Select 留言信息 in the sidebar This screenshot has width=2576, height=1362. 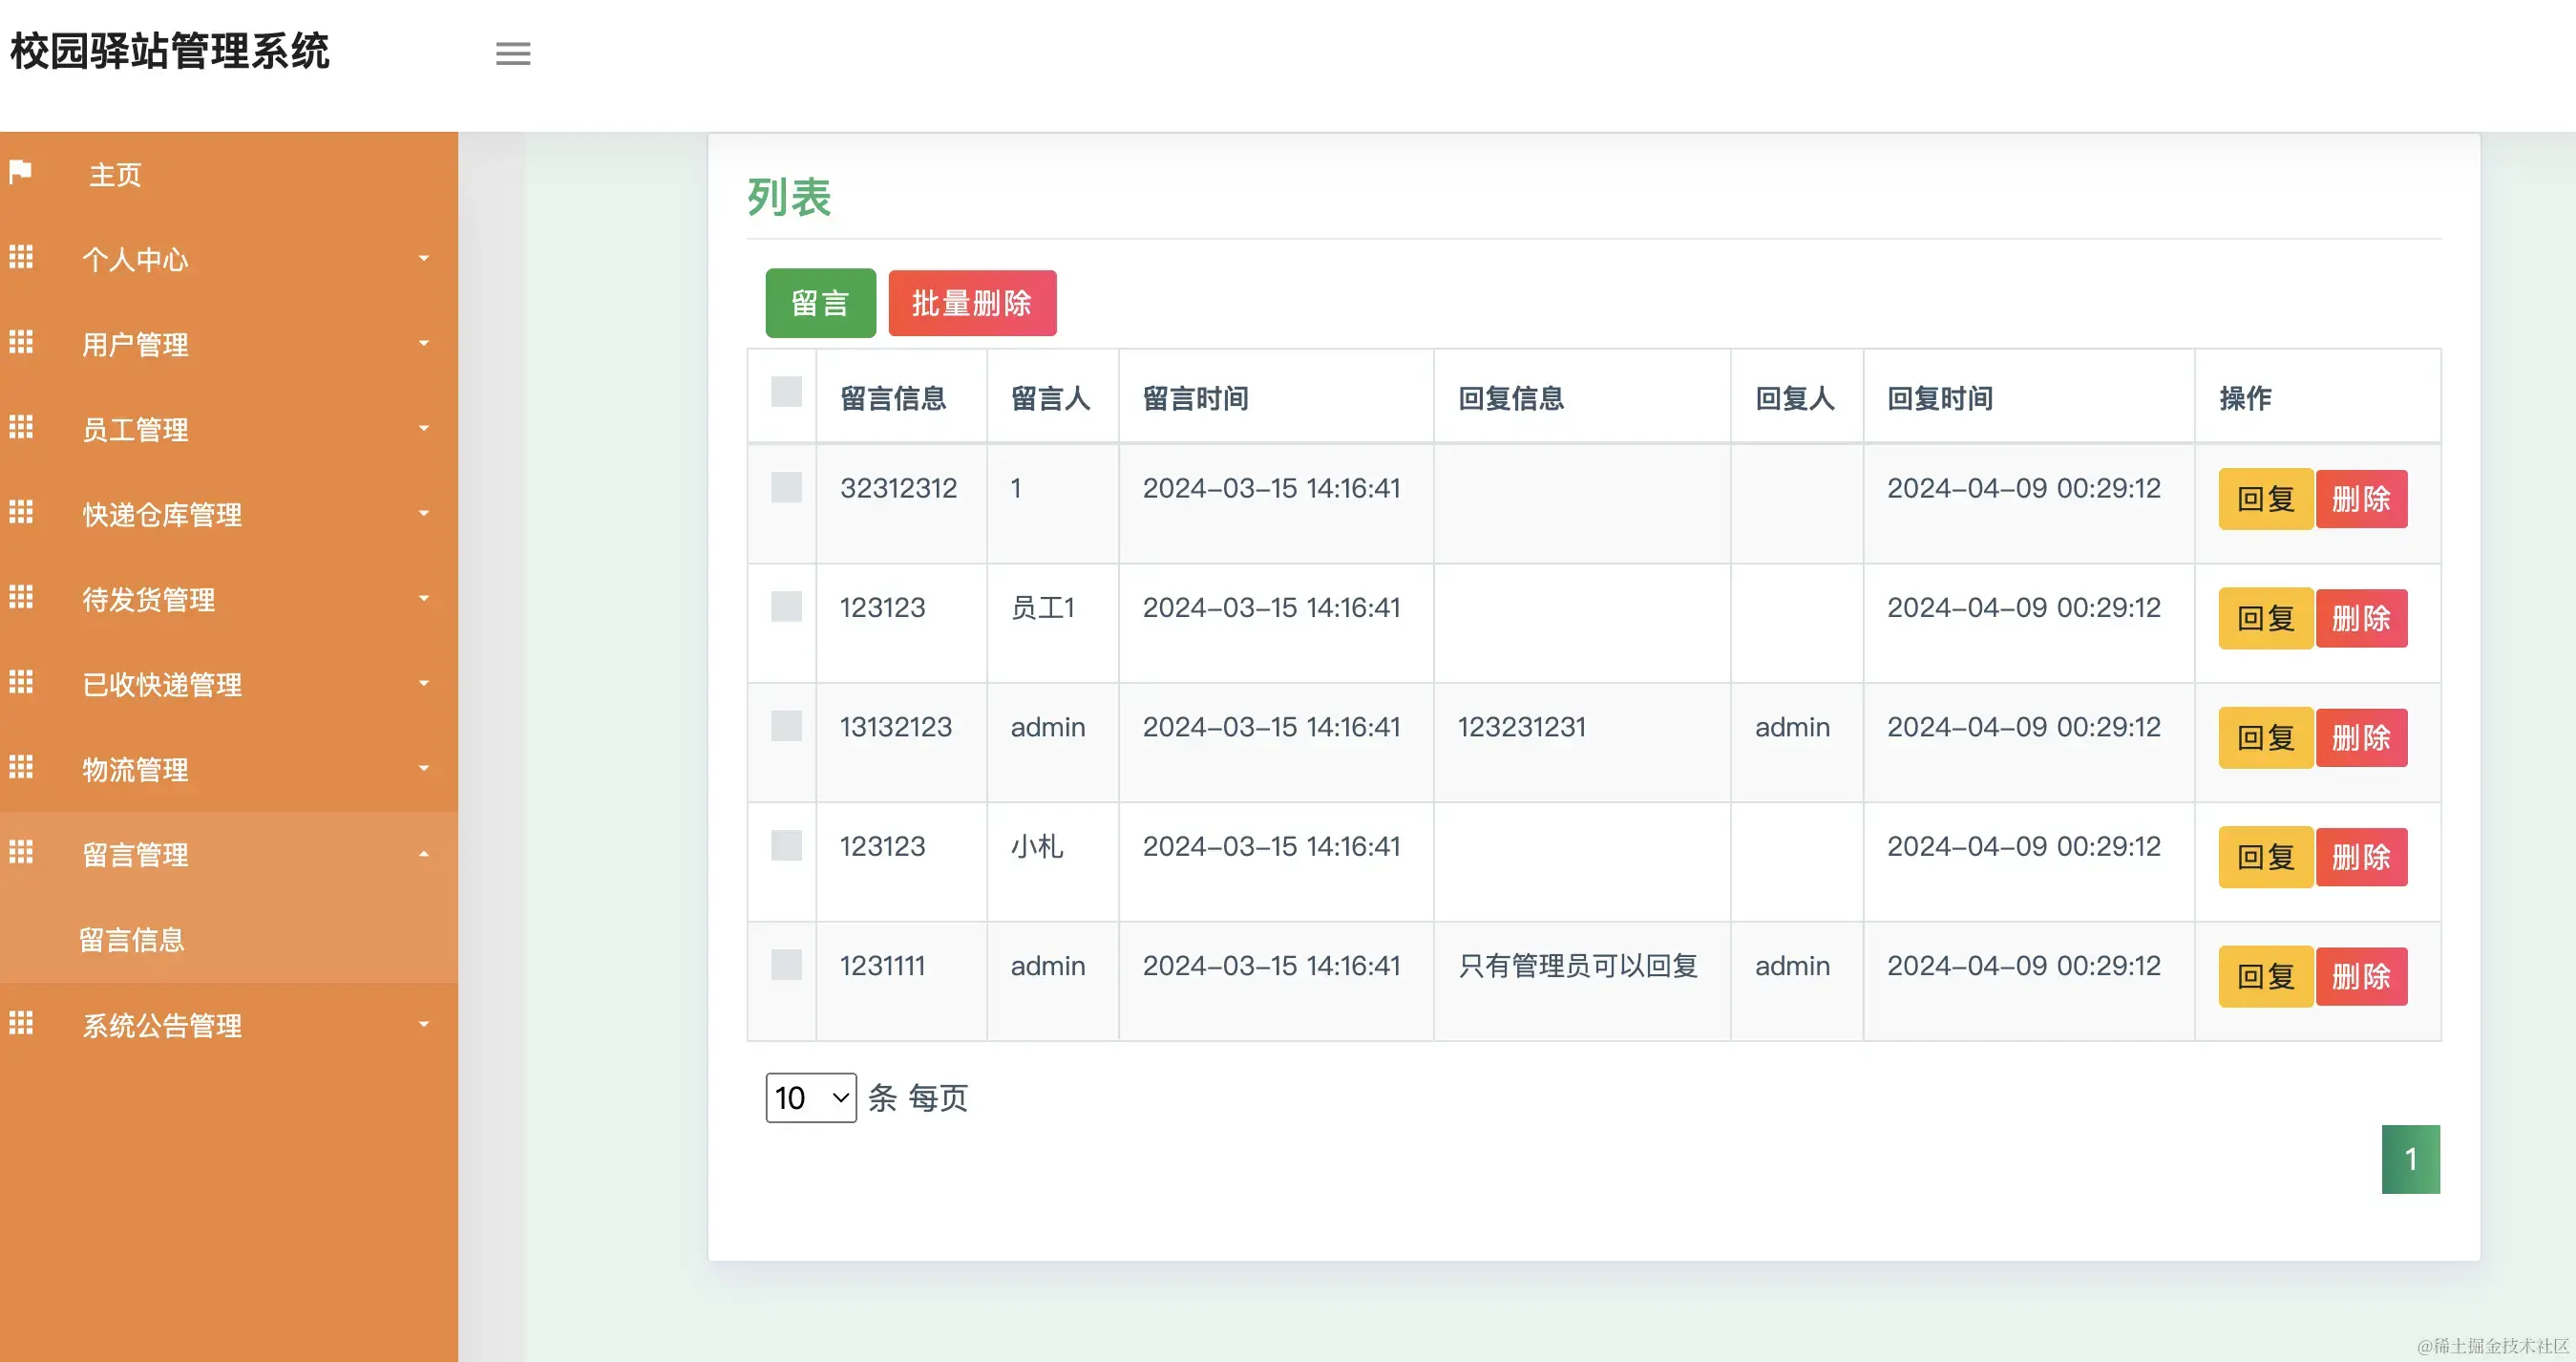(x=131, y=938)
